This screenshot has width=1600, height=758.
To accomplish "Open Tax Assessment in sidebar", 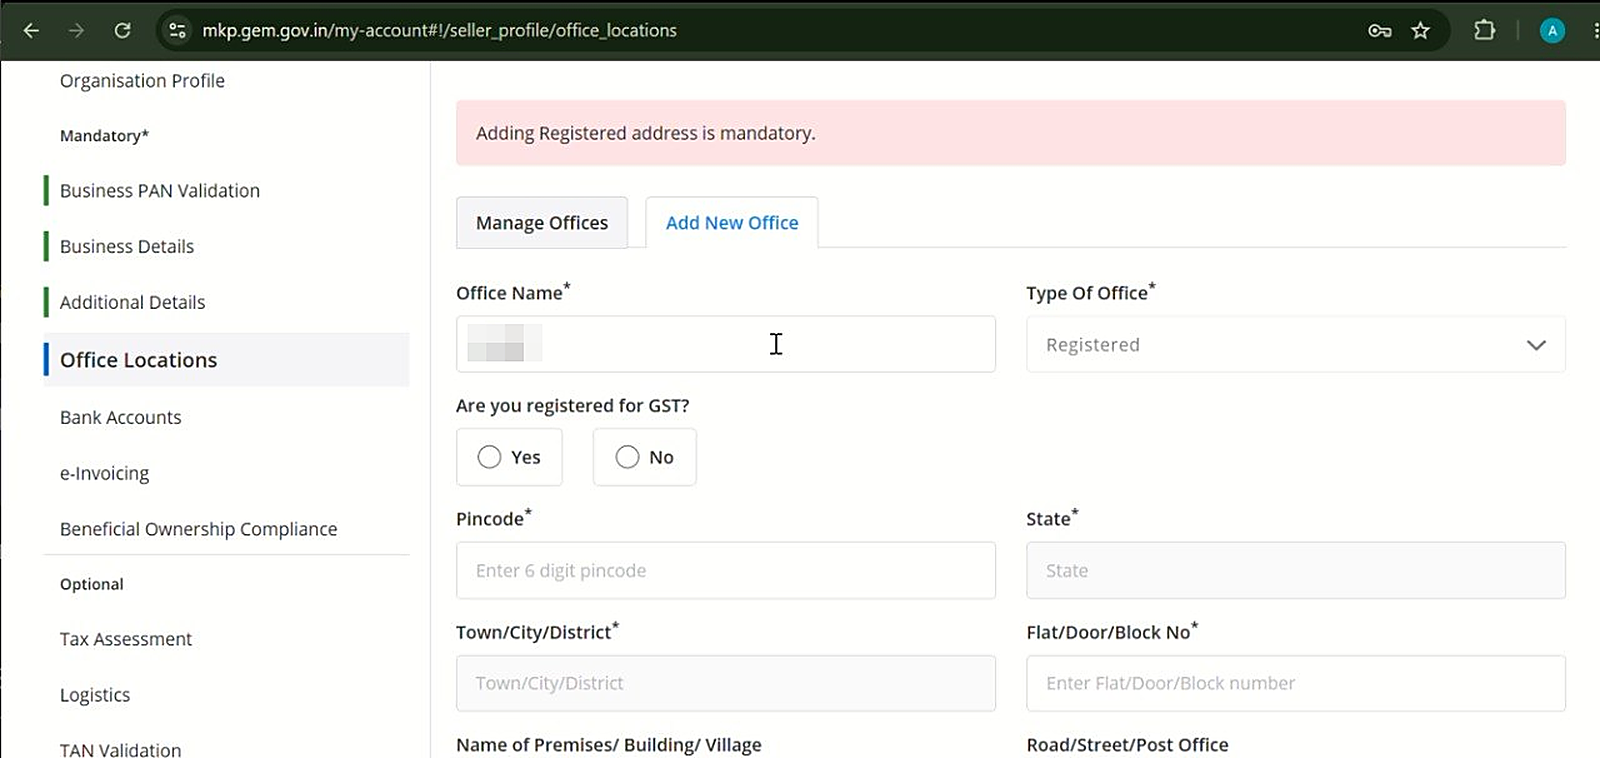I will point(126,639).
